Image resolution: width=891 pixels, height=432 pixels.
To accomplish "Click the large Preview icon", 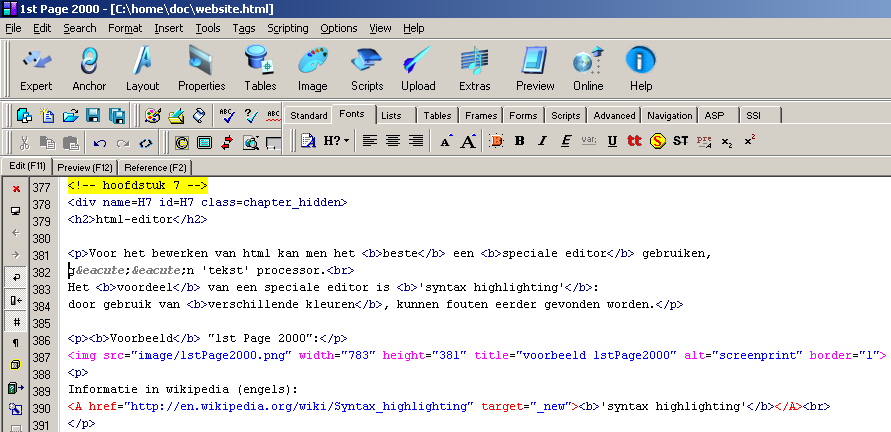I will [535, 69].
